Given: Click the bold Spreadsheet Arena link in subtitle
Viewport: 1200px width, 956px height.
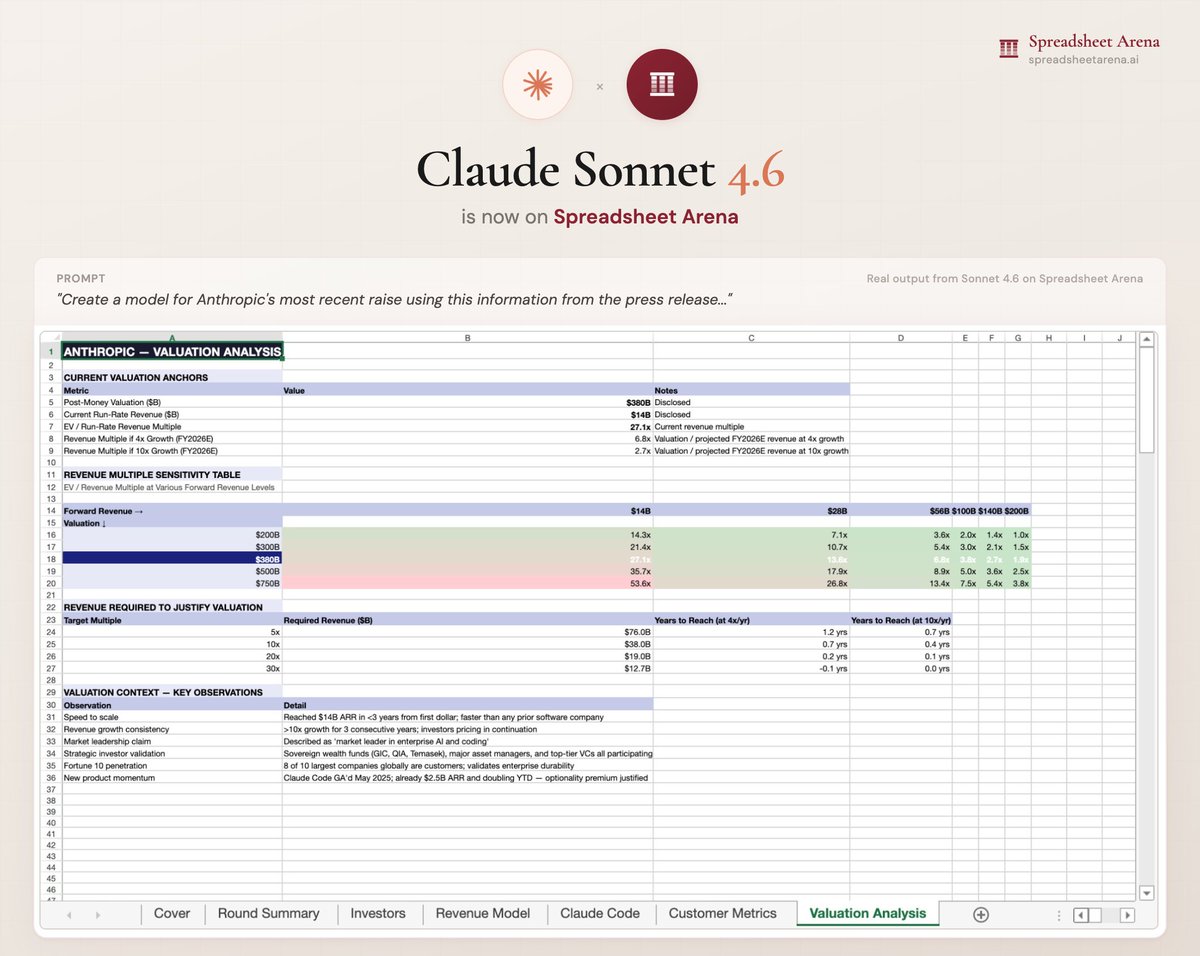Looking at the screenshot, I should coord(646,216).
